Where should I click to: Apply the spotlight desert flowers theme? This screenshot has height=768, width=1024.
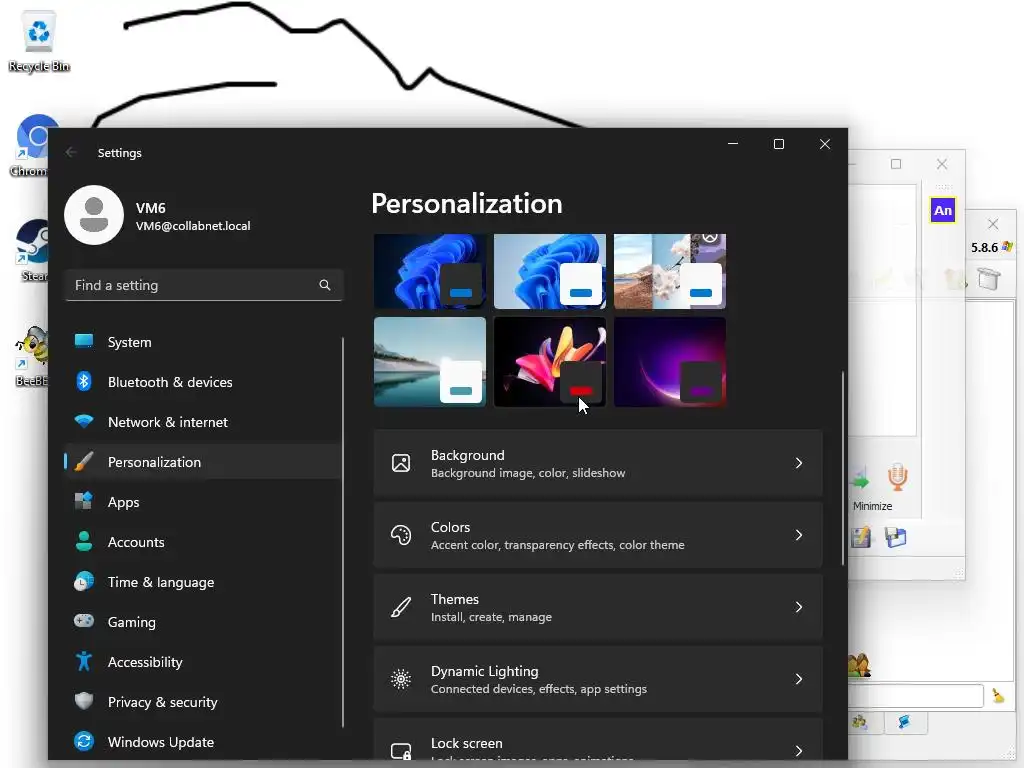click(x=670, y=271)
